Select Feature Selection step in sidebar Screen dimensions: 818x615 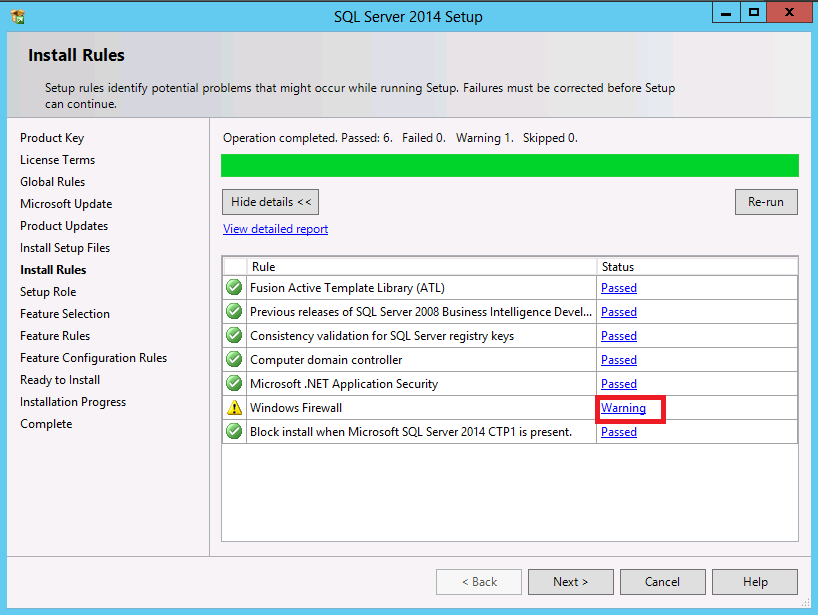65,313
